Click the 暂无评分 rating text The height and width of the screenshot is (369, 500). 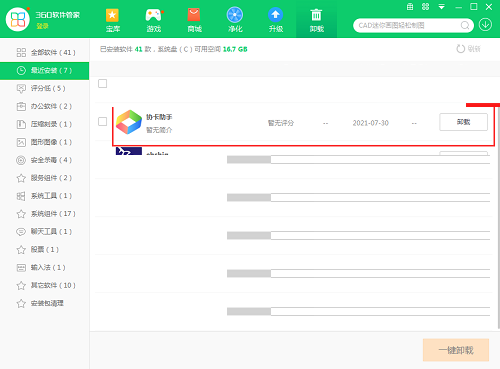[281, 123]
